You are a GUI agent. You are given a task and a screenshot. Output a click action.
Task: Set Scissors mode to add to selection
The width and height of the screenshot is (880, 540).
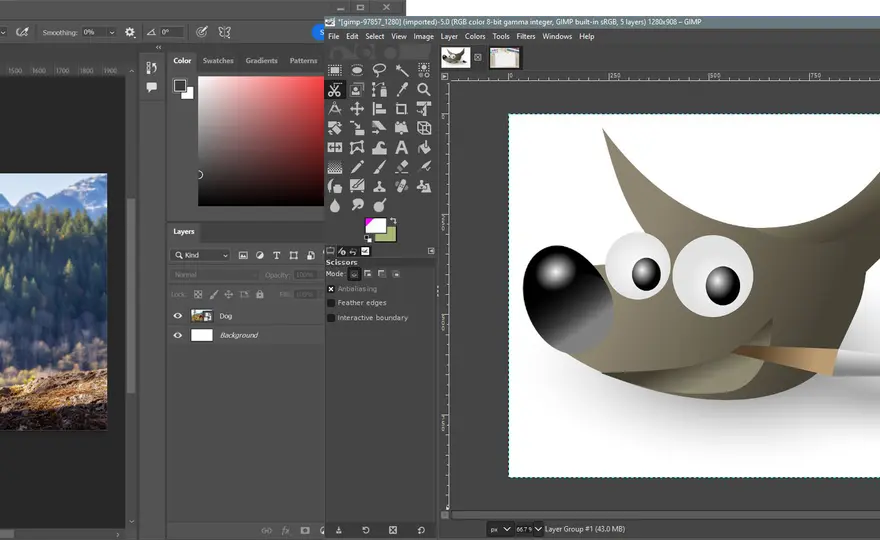coord(368,274)
